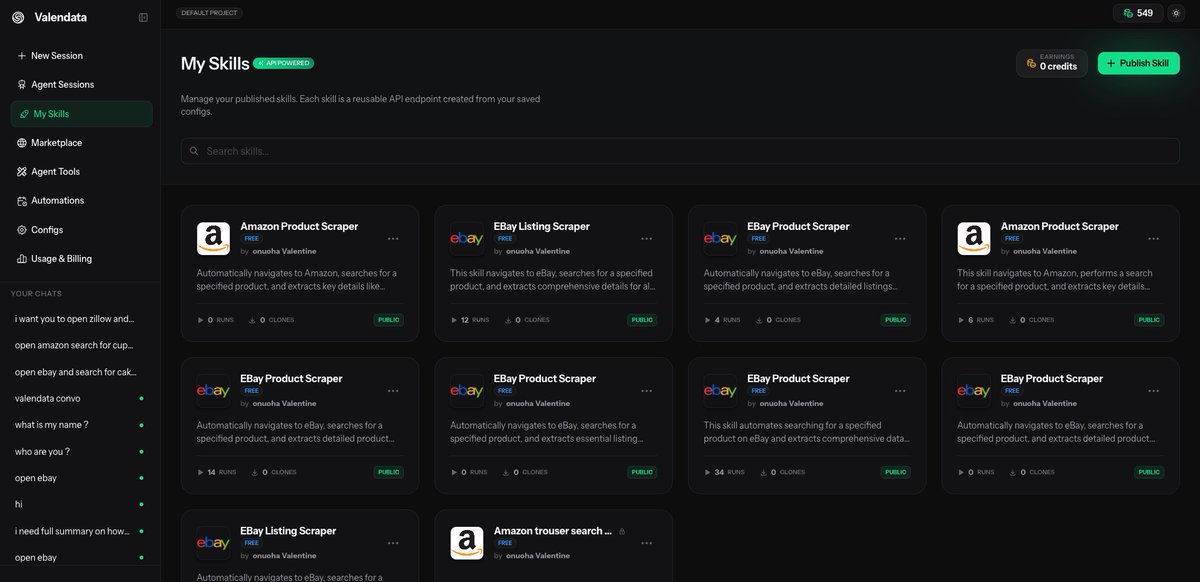Open the chat "i want you to open zillow and..."
Viewport: 1200px width, 582px height.
(74, 319)
